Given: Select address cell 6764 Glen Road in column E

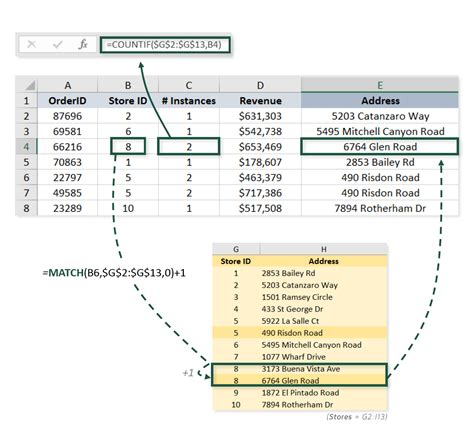Looking at the screenshot, I should pos(380,147).
